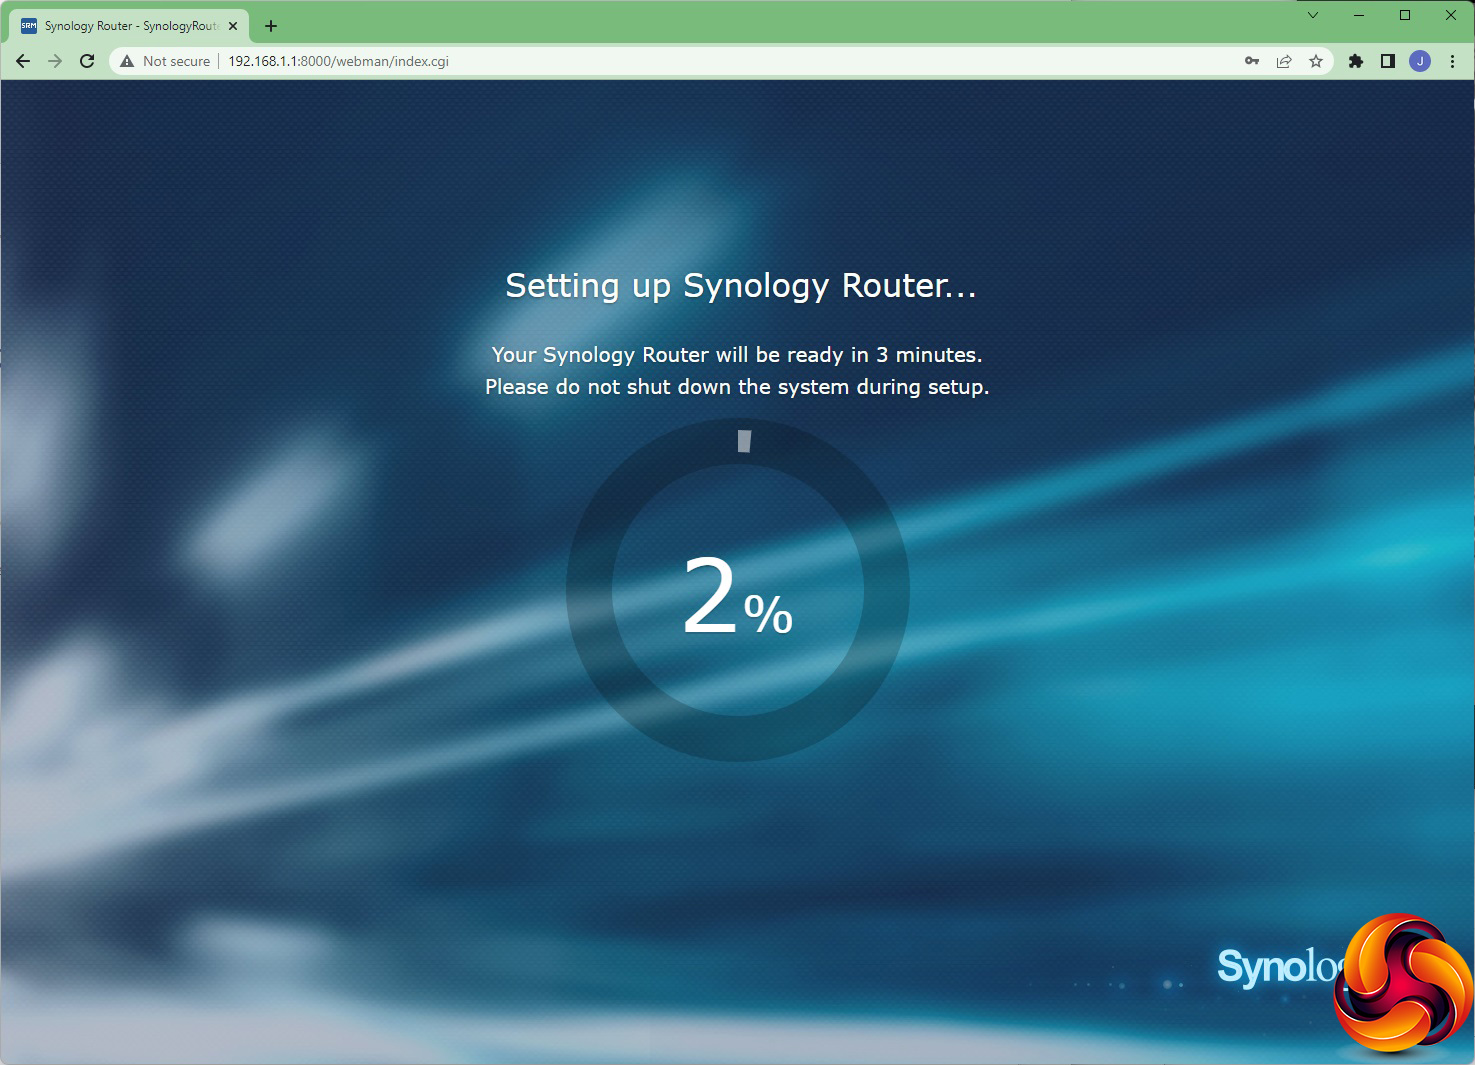Image resolution: width=1475 pixels, height=1065 pixels.
Task: Select the Synology Router tab
Action: [x=129, y=26]
